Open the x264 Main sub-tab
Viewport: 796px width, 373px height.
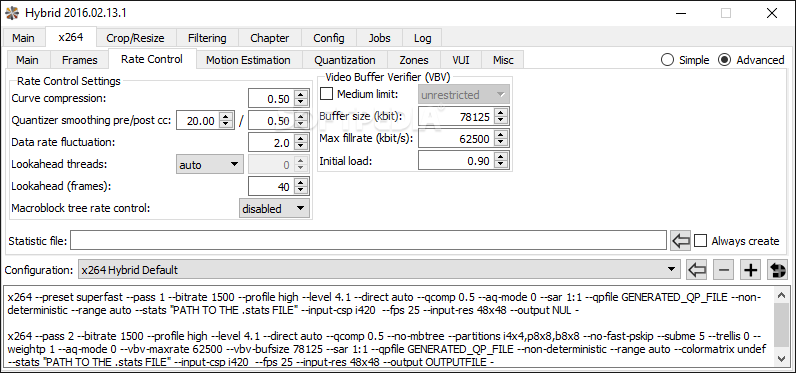27,60
